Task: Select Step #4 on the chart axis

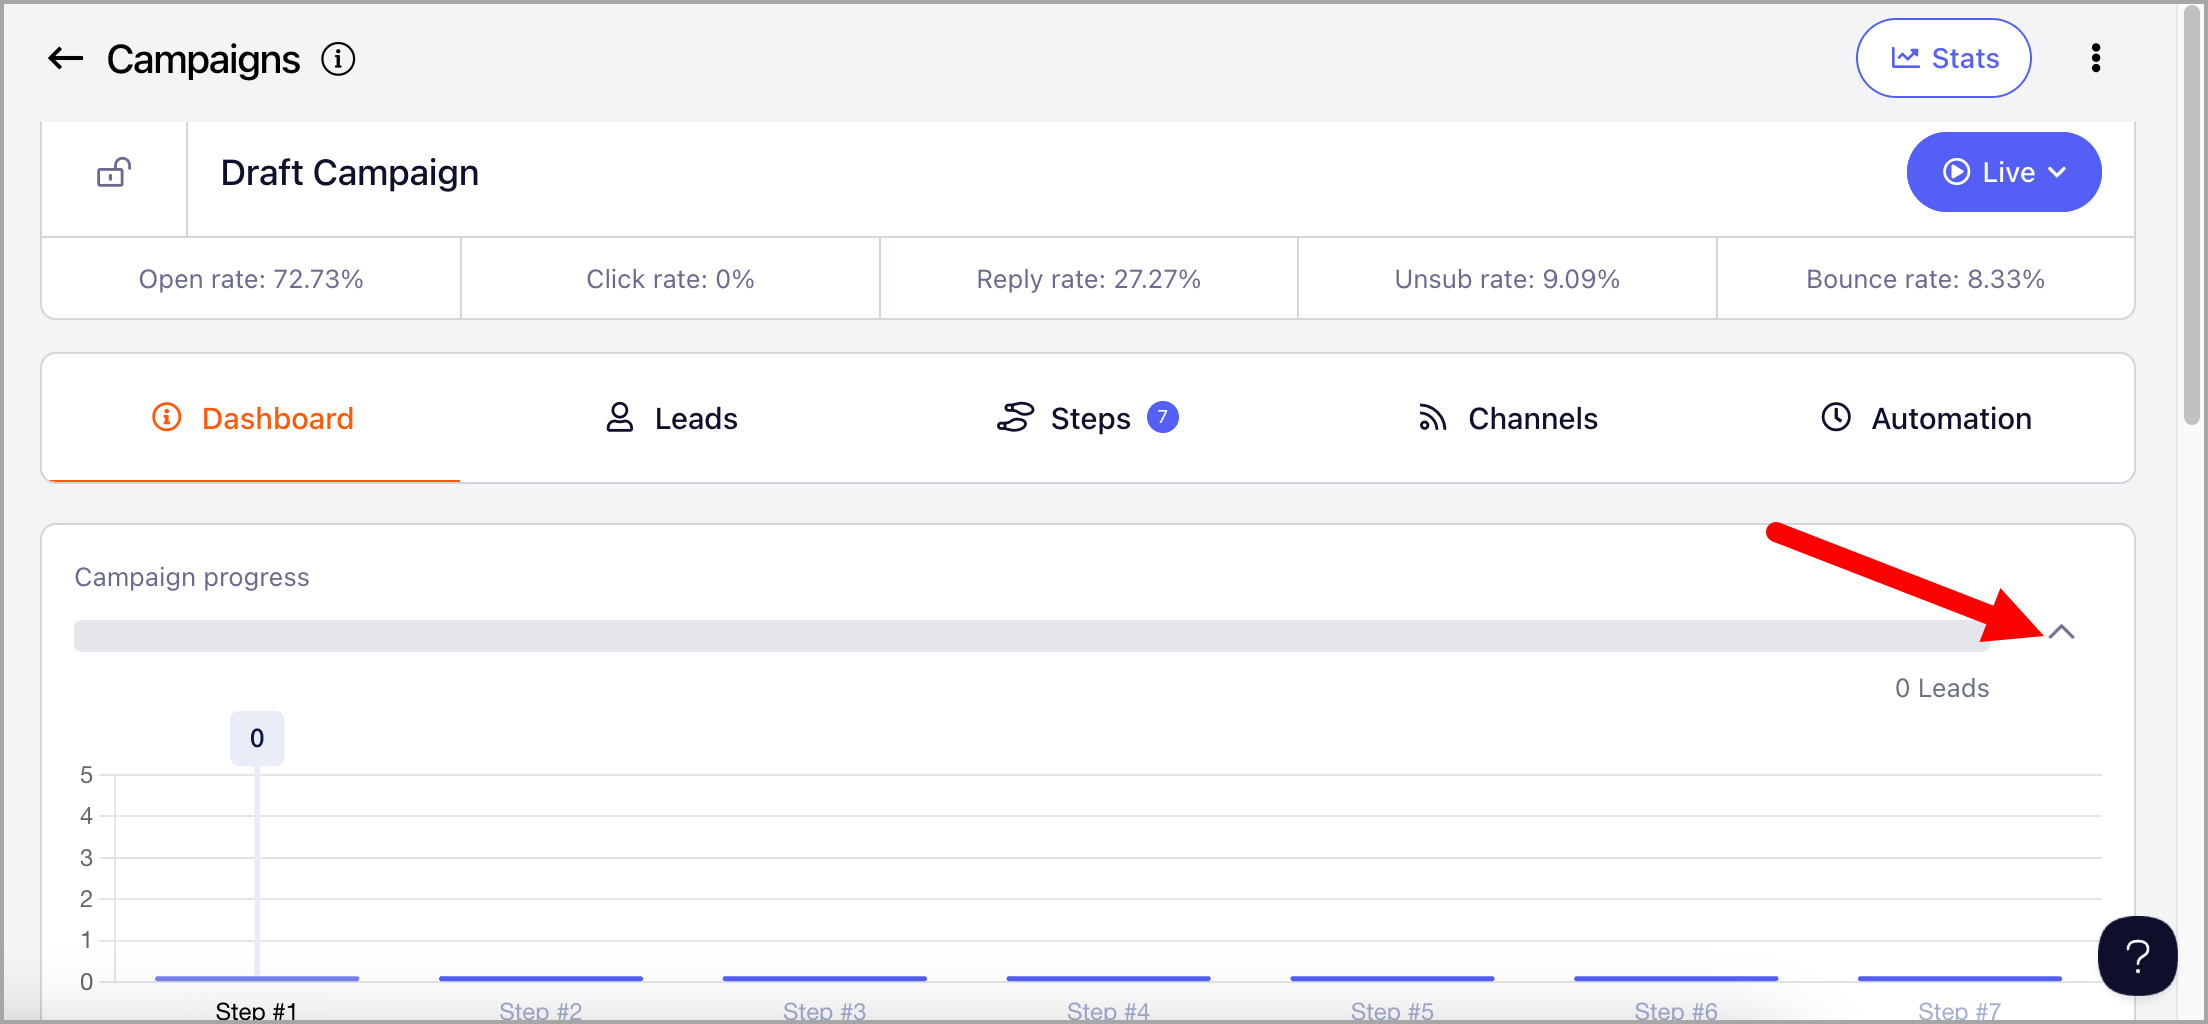Action: click(x=1108, y=1010)
